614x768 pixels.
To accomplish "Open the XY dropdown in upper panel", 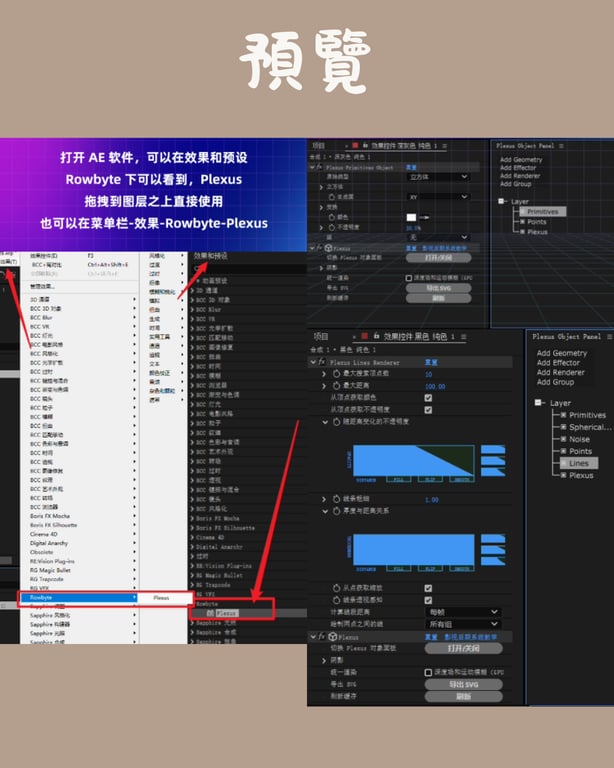I will [438, 196].
